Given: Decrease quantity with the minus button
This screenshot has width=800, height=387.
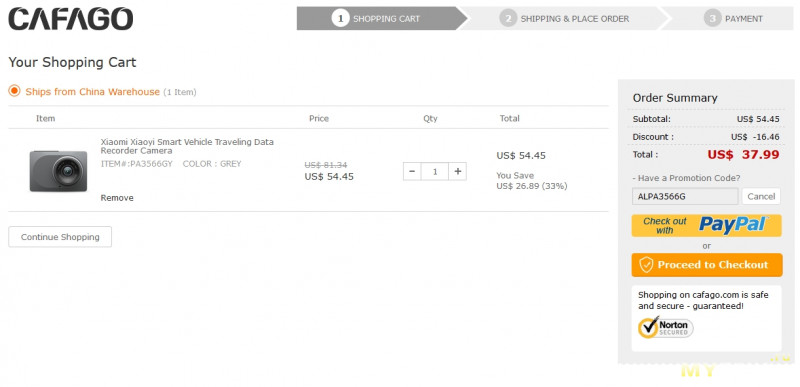Looking at the screenshot, I should (x=412, y=171).
